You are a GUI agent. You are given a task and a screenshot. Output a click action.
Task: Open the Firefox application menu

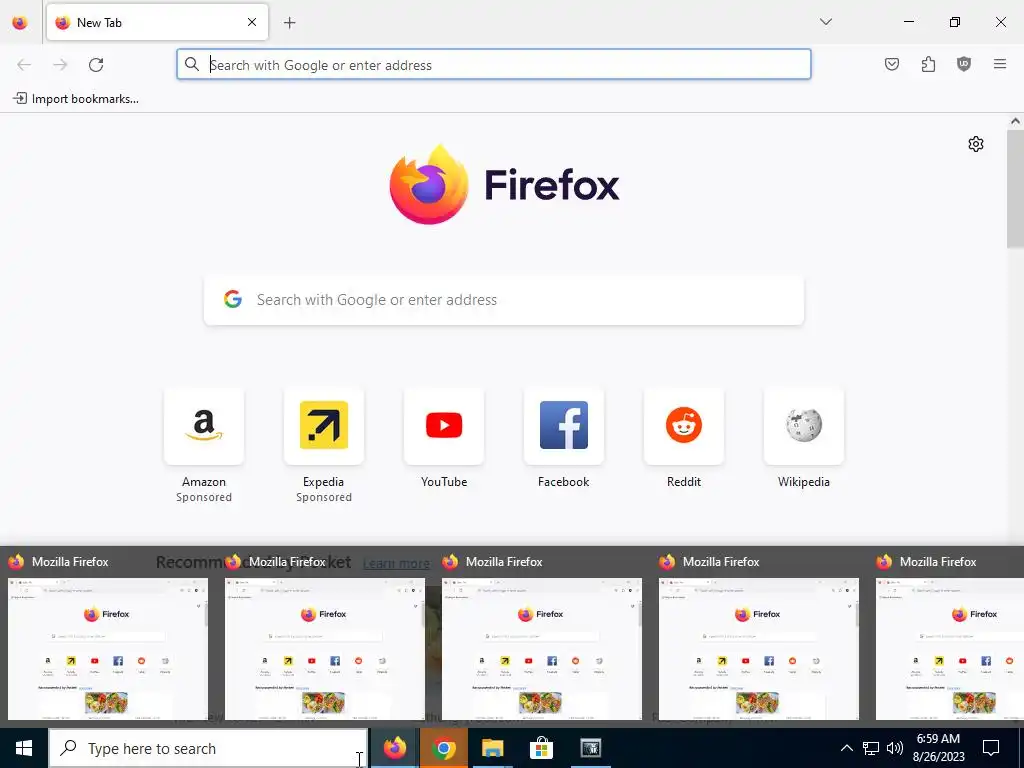click(x=1000, y=64)
